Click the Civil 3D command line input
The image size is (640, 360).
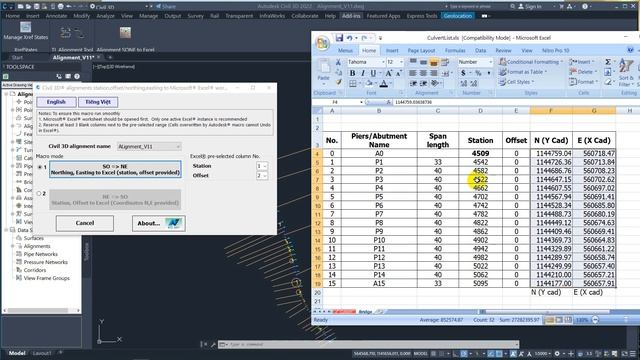[x=369, y=344]
